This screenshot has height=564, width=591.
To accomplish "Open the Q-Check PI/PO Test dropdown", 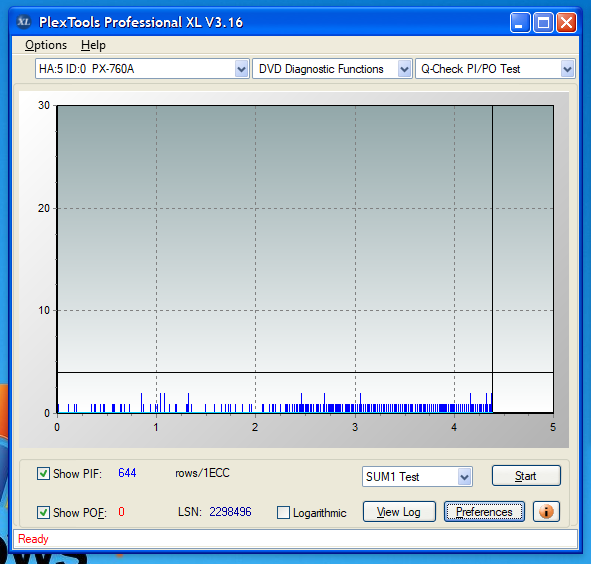I will click(x=495, y=69).
